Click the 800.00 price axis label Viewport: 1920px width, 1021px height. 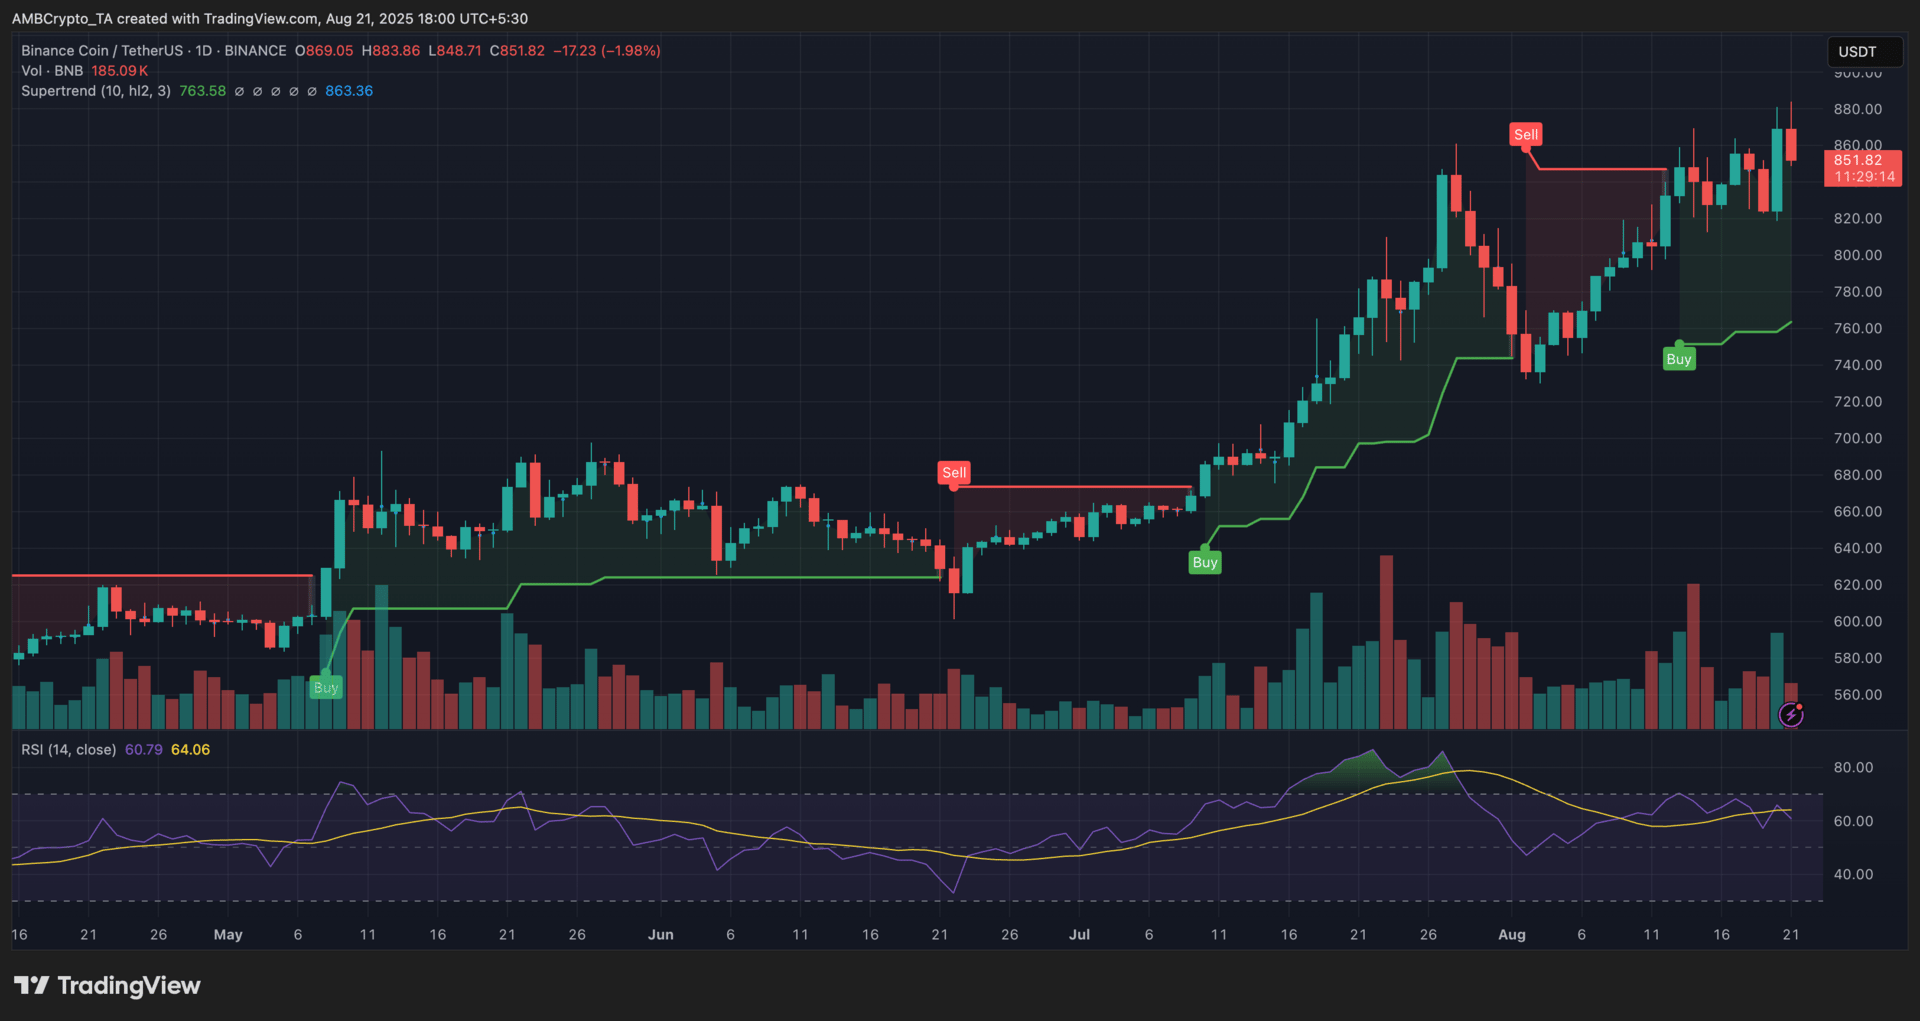tap(1858, 255)
